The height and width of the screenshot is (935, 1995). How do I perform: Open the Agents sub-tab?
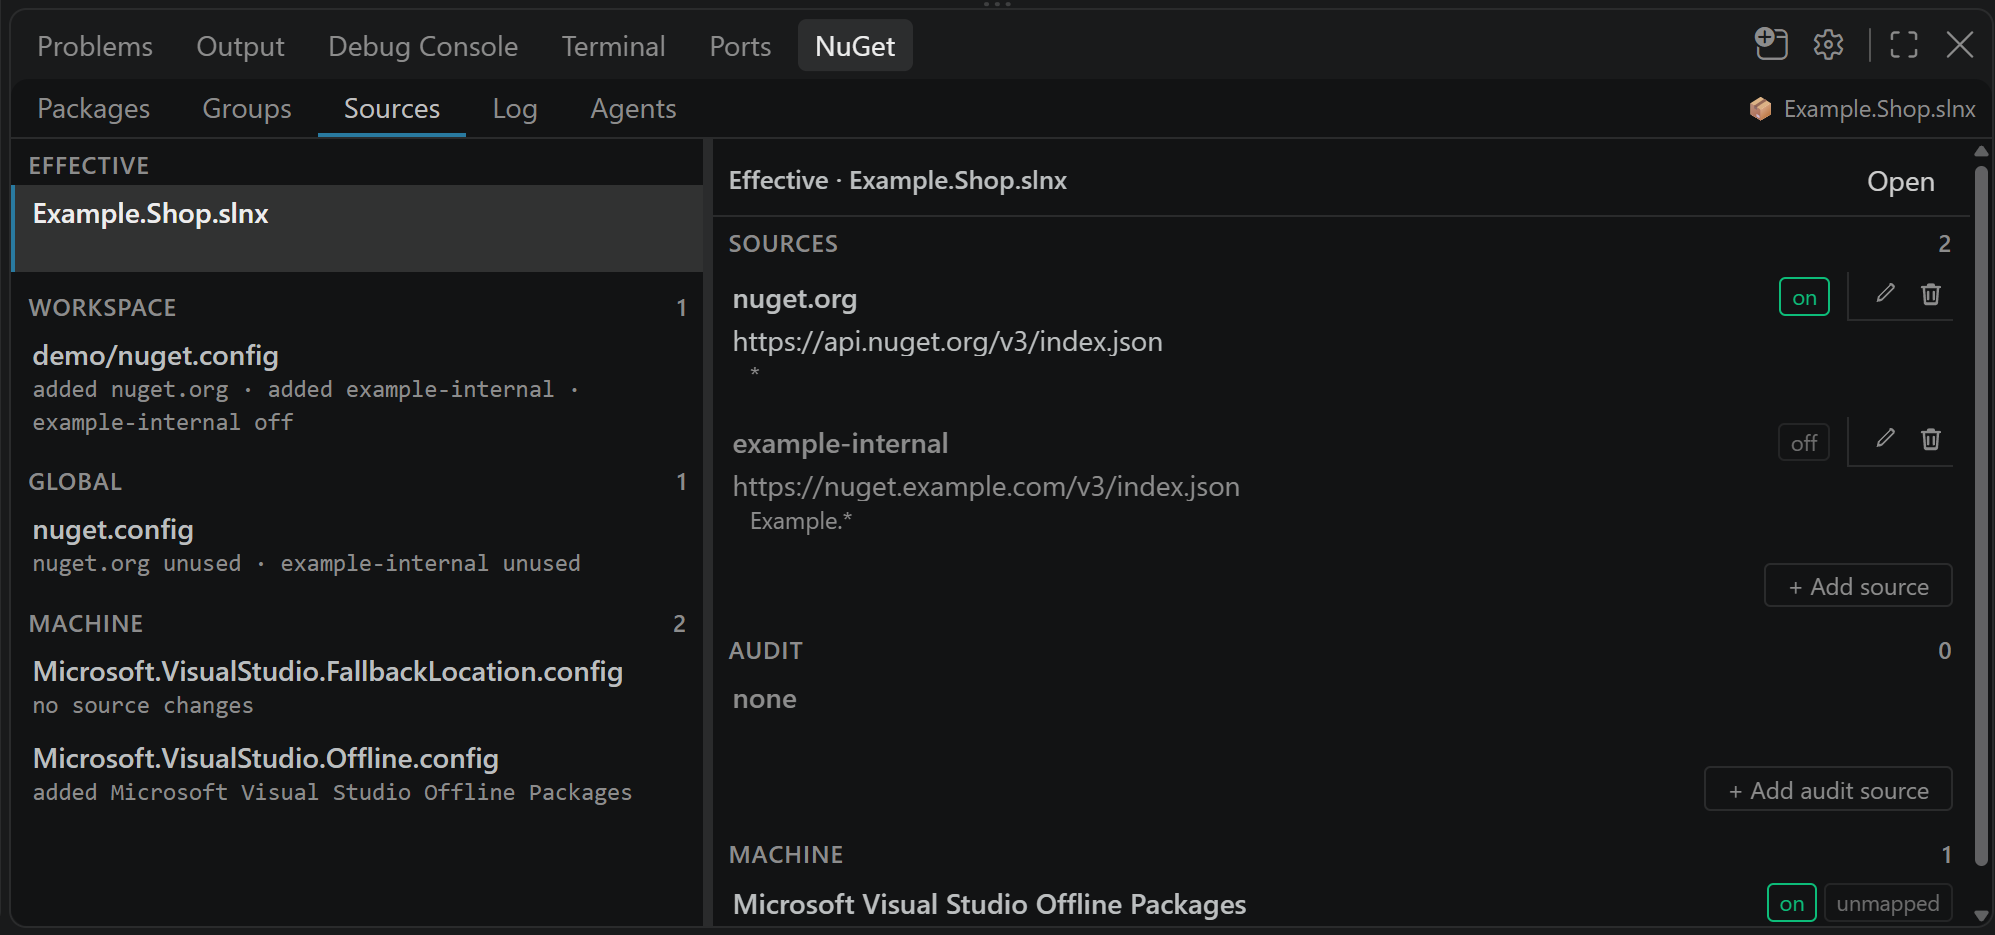[x=633, y=108]
